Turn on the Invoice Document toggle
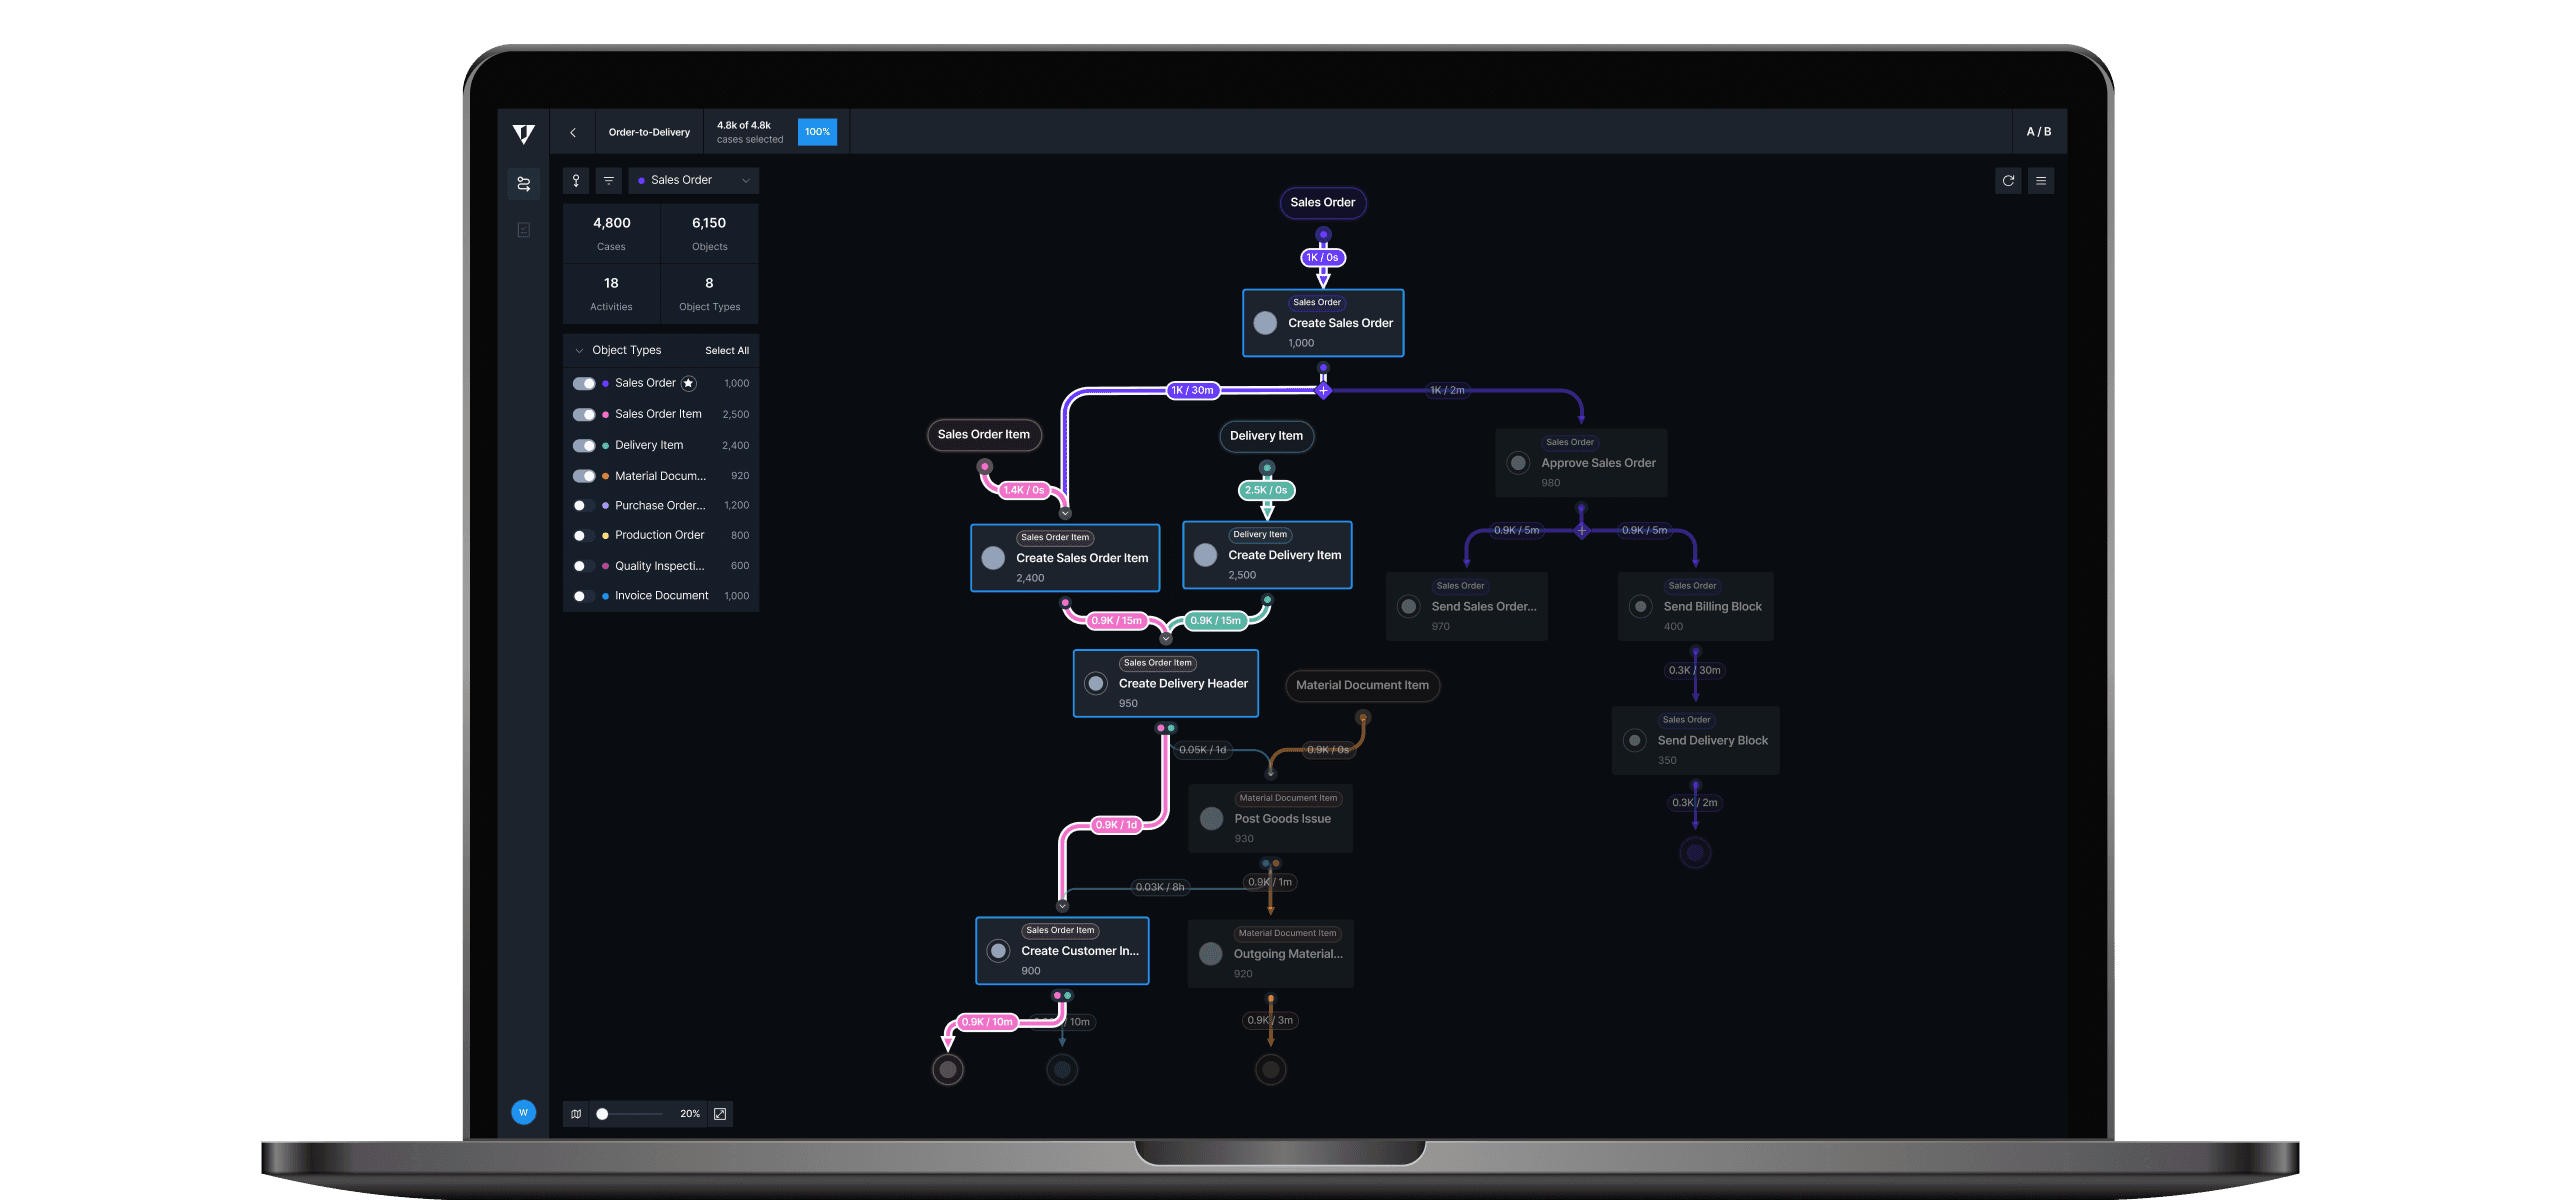The height and width of the screenshot is (1200, 2560). coord(584,596)
